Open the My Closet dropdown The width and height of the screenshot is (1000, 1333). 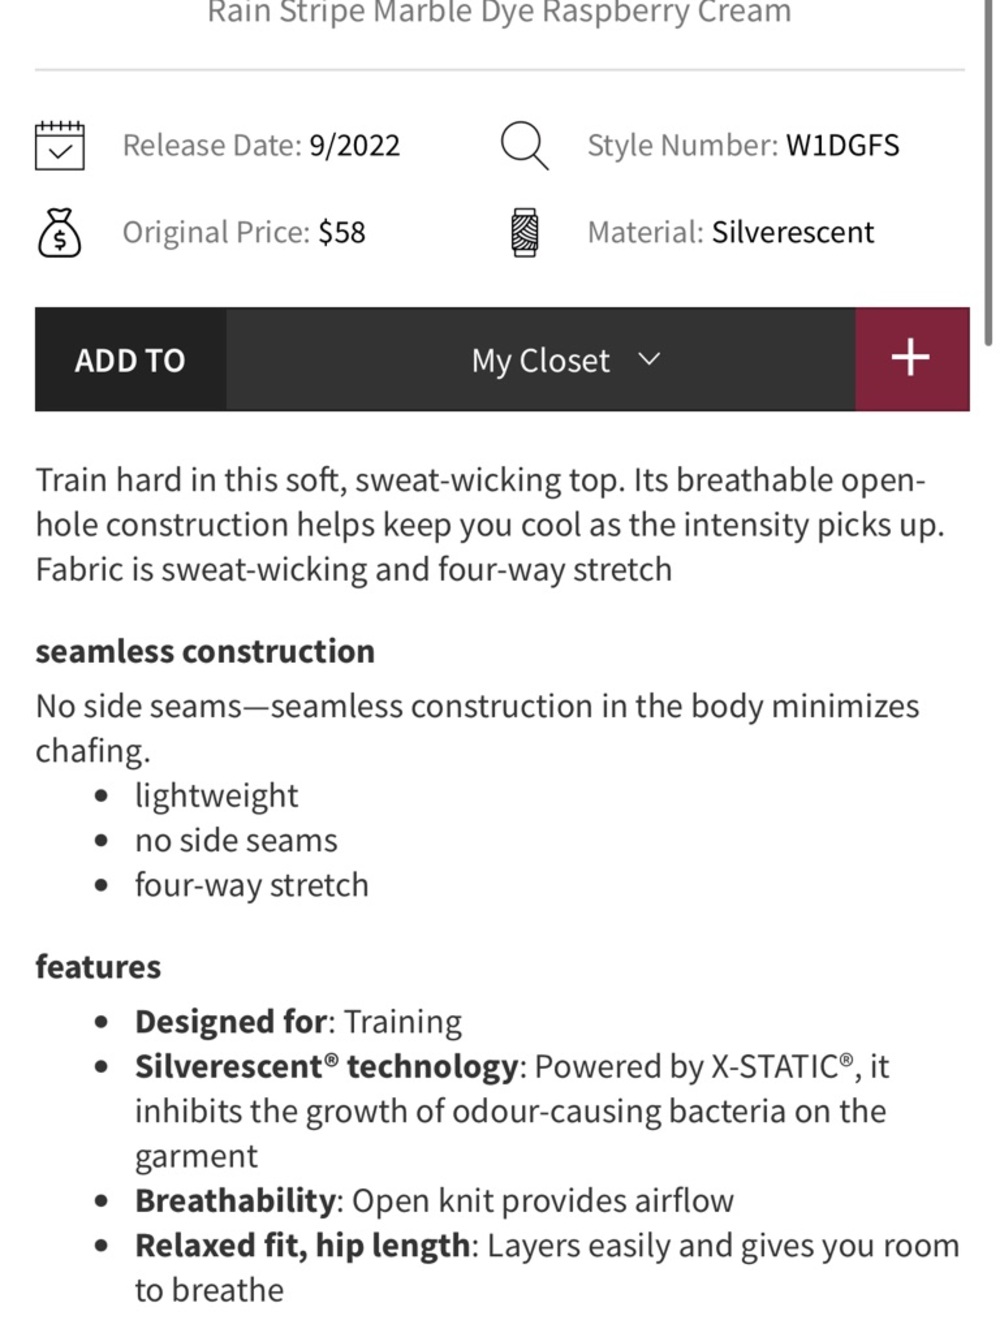(541, 359)
